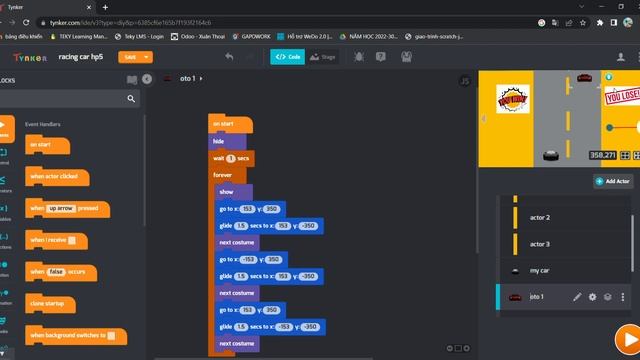
Task: Select oto 1 actor in list
Action: pyautogui.click(x=563, y=297)
